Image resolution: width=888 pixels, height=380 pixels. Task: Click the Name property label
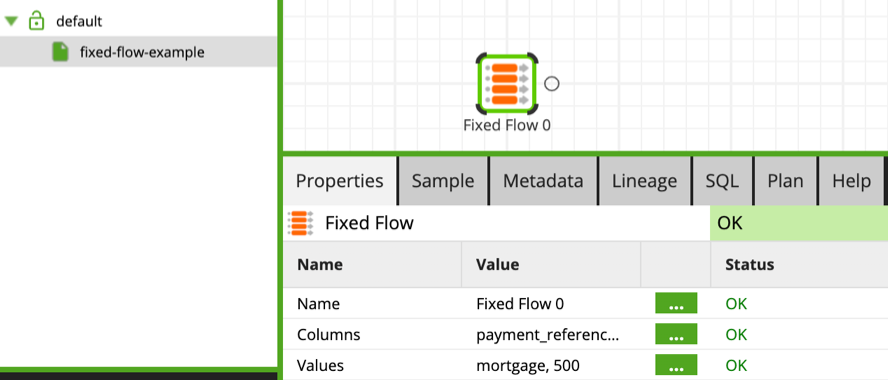point(318,304)
